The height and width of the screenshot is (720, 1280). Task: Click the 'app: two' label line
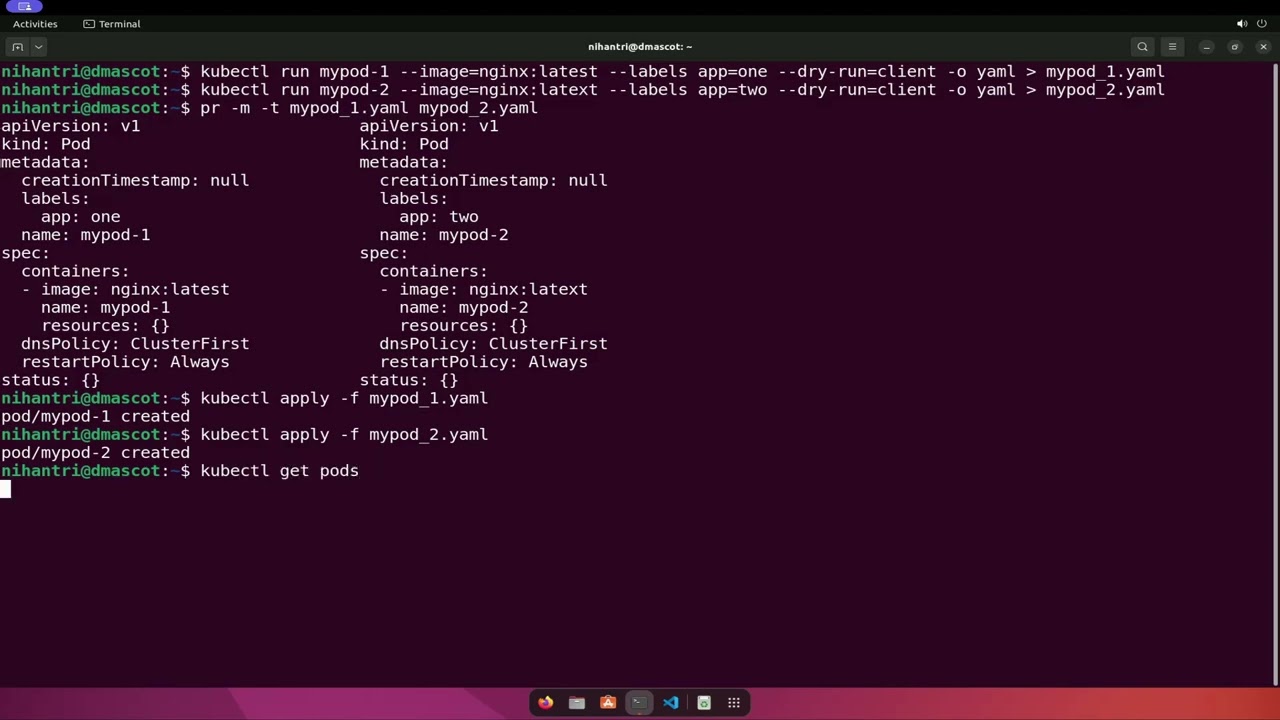pyautogui.click(x=438, y=217)
